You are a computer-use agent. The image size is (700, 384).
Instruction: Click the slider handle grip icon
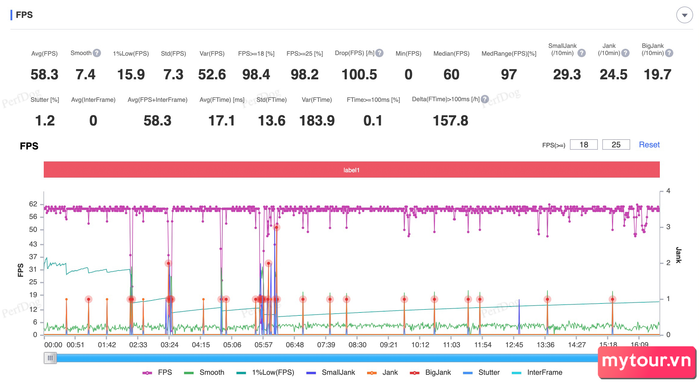click(50, 358)
